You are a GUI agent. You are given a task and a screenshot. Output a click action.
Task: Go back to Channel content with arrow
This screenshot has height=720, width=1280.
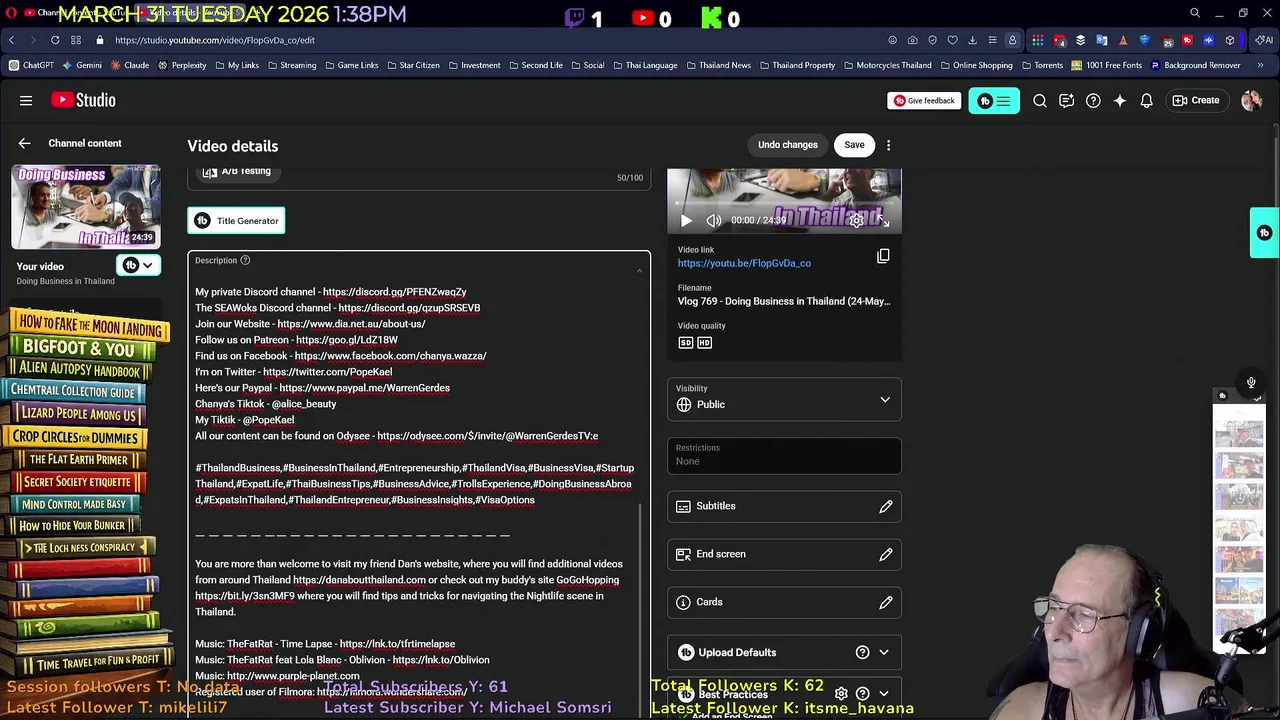[x=24, y=143]
